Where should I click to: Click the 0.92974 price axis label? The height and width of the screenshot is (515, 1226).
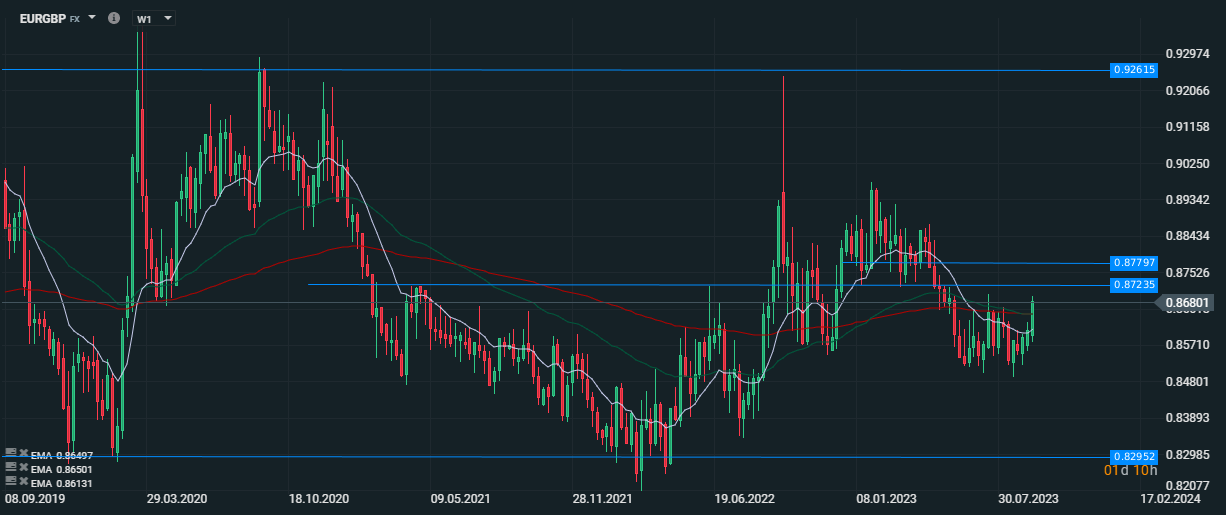point(1186,54)
